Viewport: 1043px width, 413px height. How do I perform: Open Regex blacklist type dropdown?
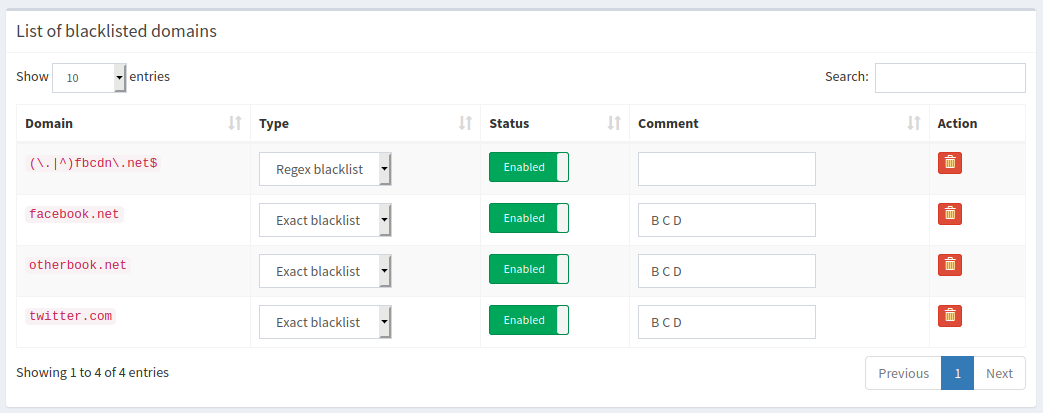pos(325,169)
